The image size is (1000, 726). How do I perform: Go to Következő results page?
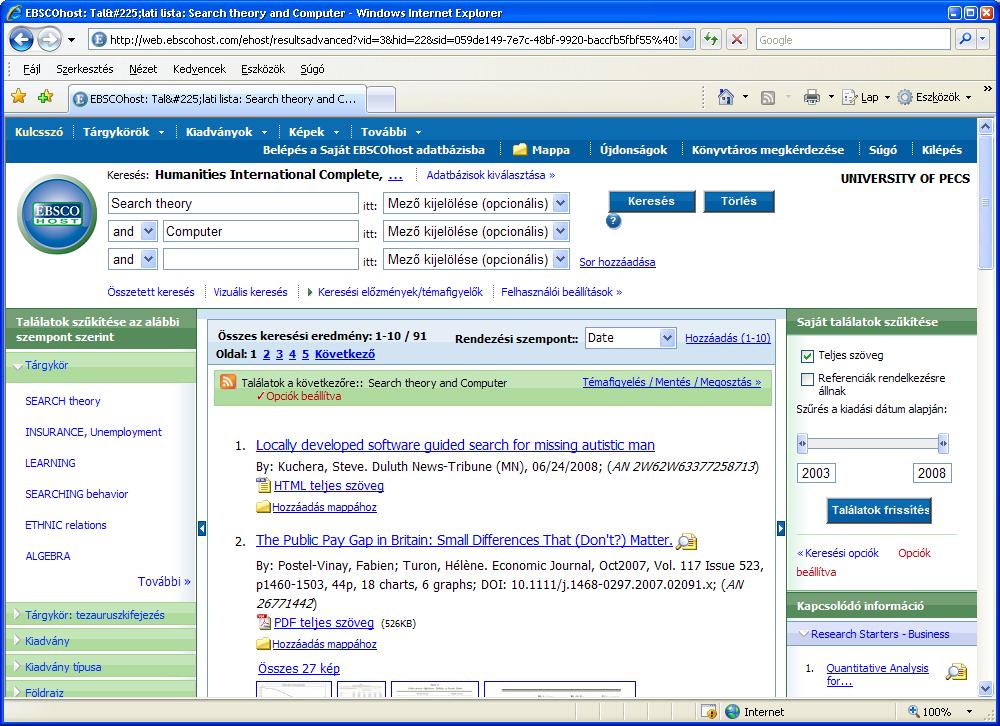pyautogui.click(x=344, y=354)
